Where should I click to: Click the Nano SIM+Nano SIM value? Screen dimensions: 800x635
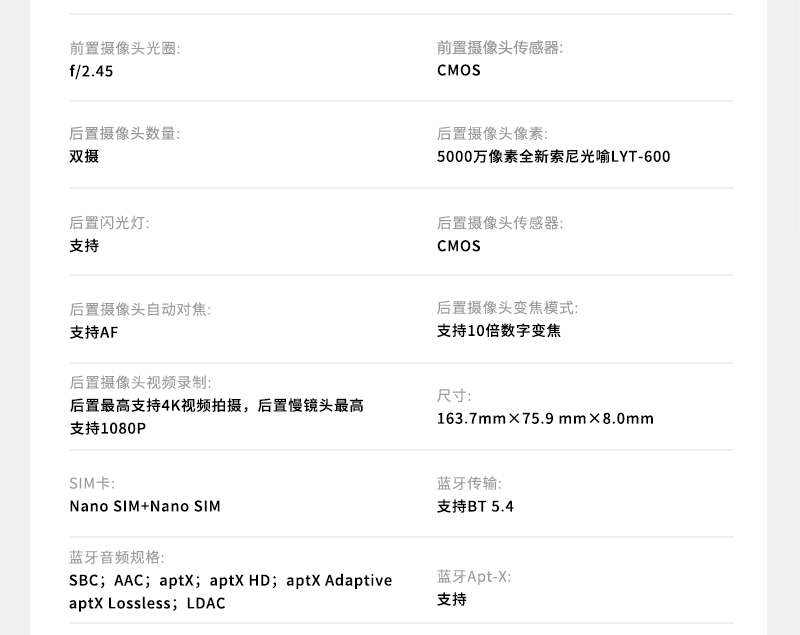click(144, 506)
